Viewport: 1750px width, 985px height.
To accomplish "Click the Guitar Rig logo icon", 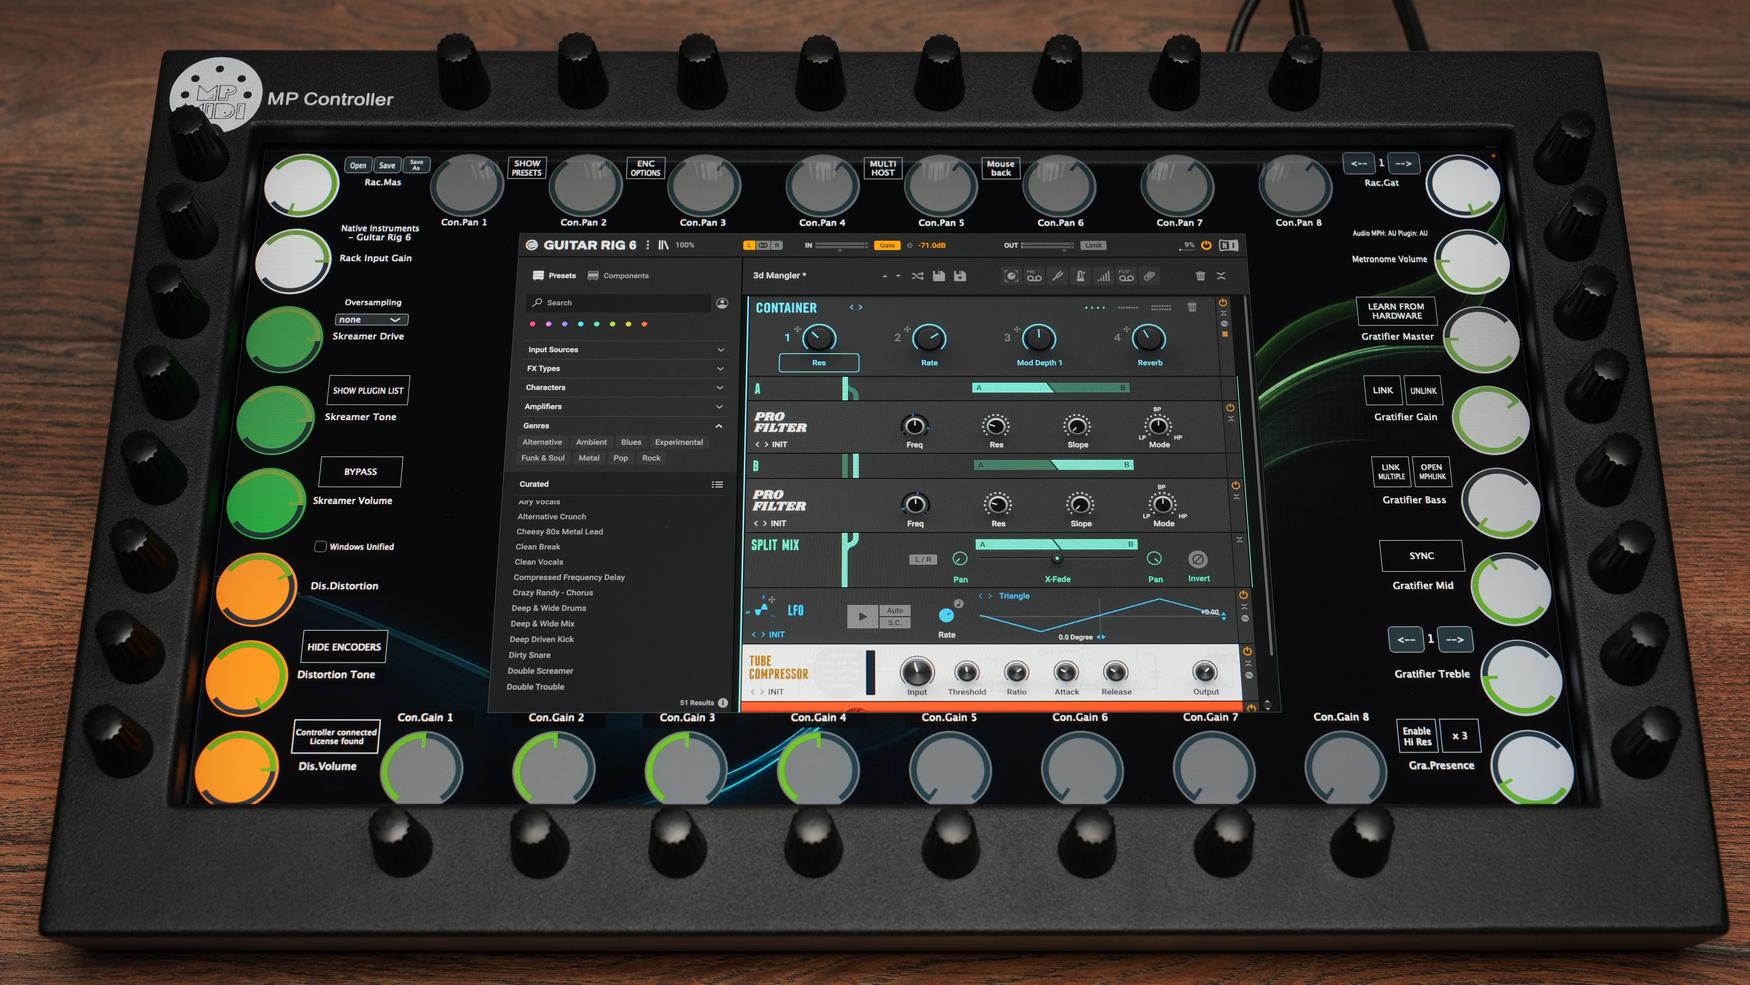I will pyautogui.click(x=532, y=245).
